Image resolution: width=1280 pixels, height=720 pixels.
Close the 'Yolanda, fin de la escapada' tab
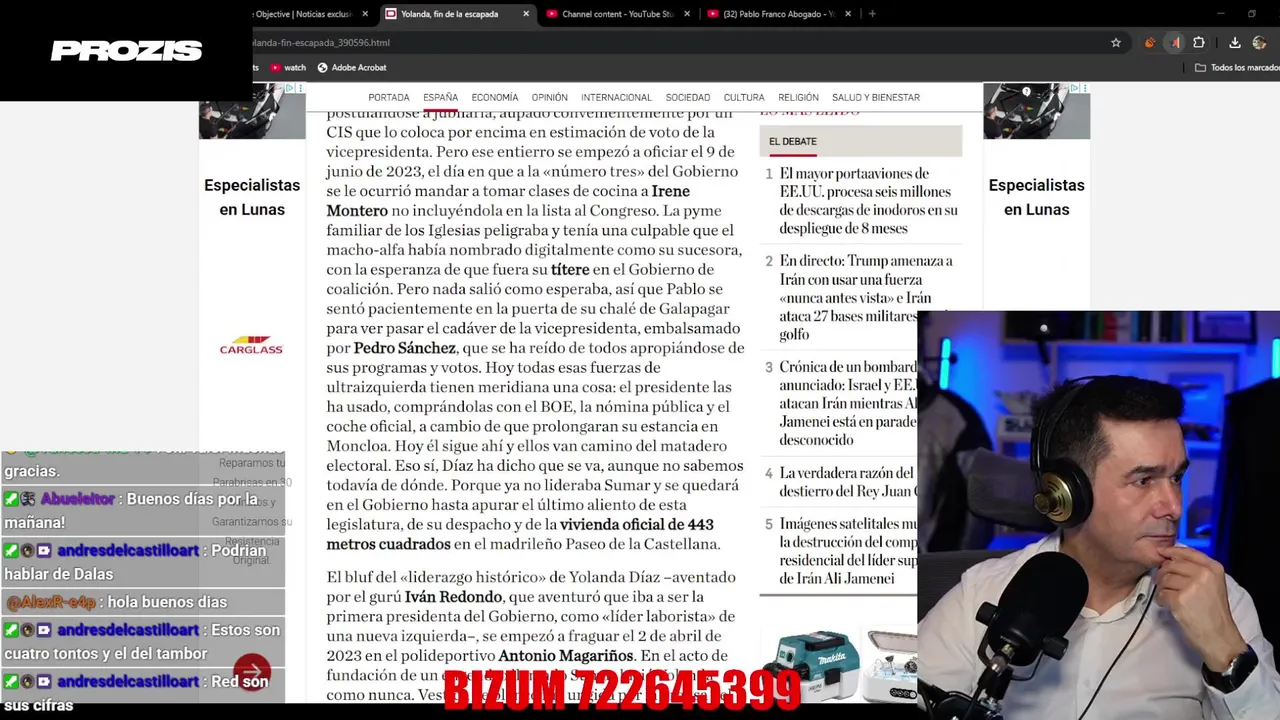pos(526,14)
